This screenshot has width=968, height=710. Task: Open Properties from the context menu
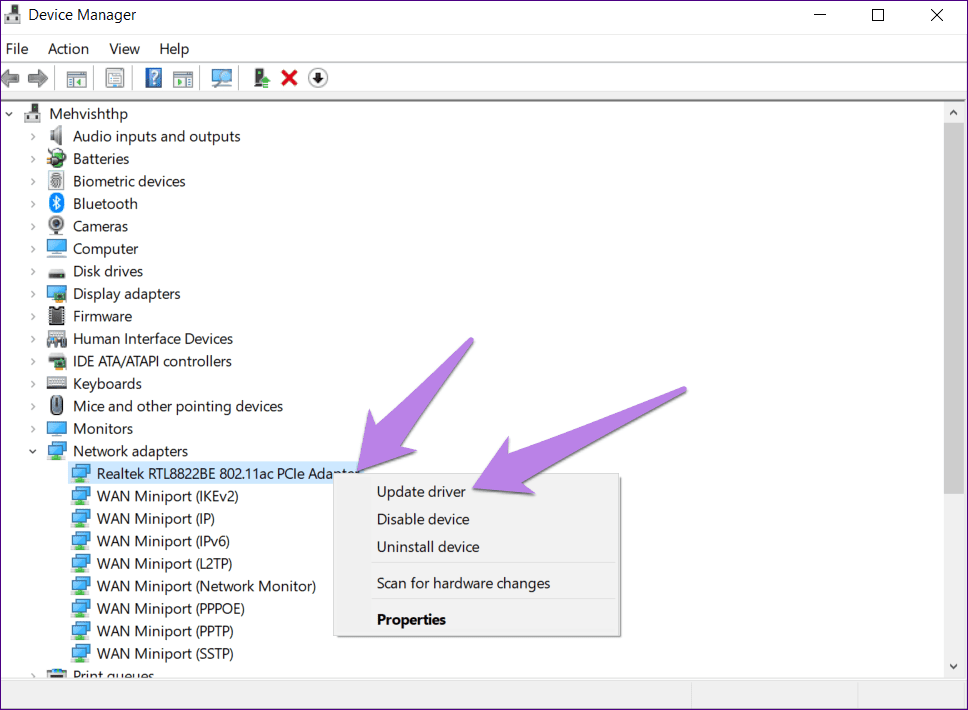point(411,619)
